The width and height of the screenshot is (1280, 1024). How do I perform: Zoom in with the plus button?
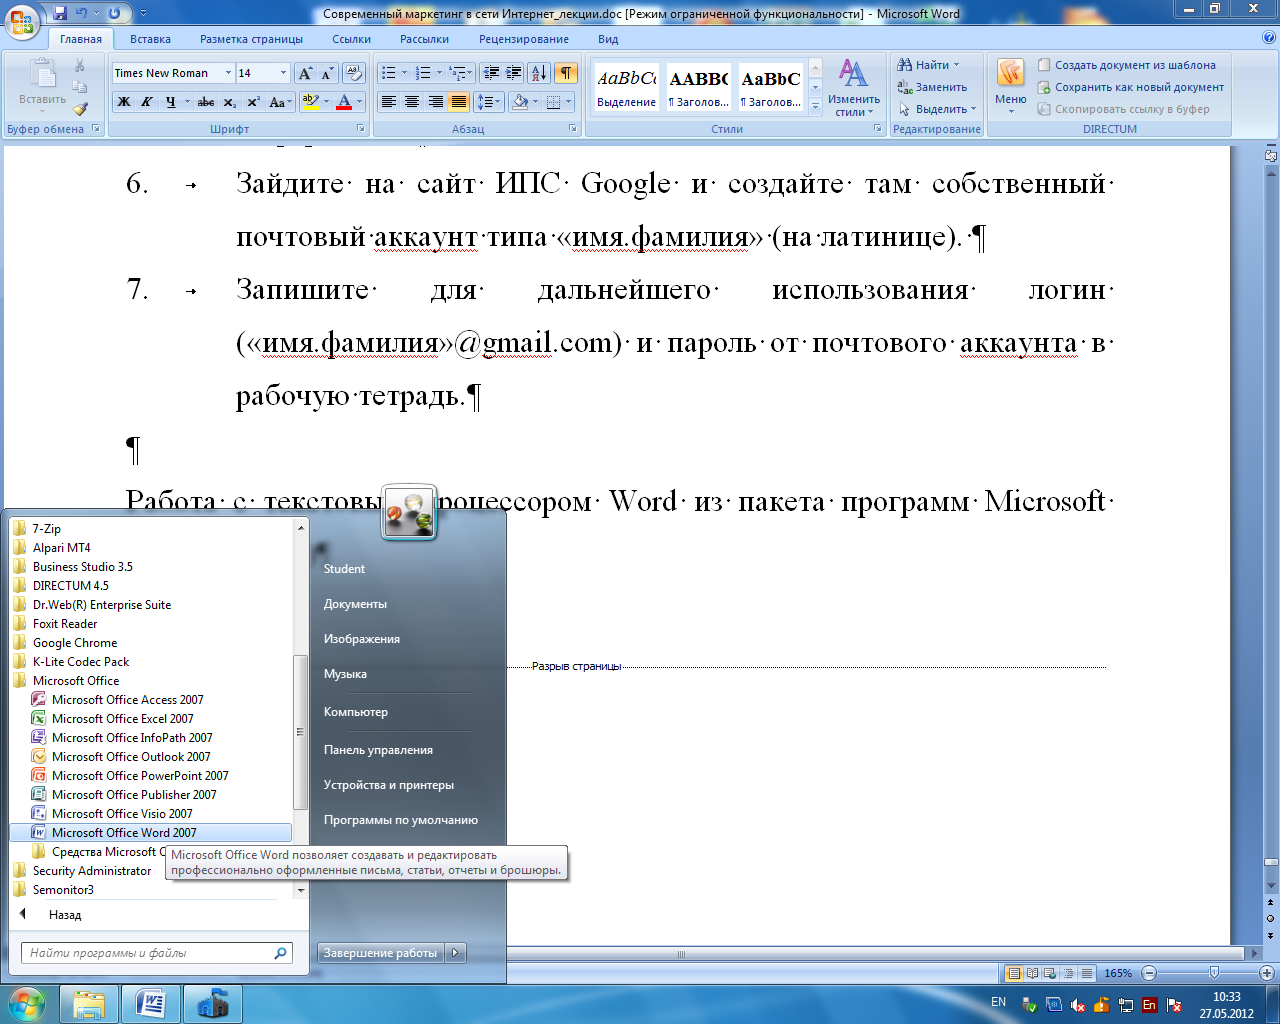tap(1267, 973)
